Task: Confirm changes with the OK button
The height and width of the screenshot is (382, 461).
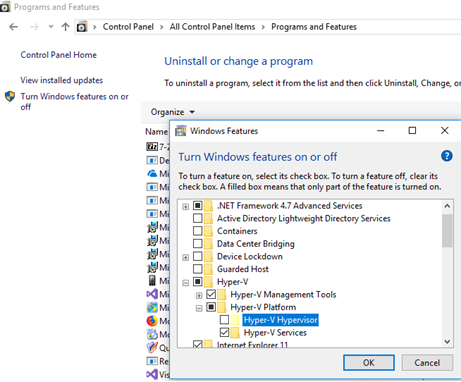Action: click(x=369, y=363)
